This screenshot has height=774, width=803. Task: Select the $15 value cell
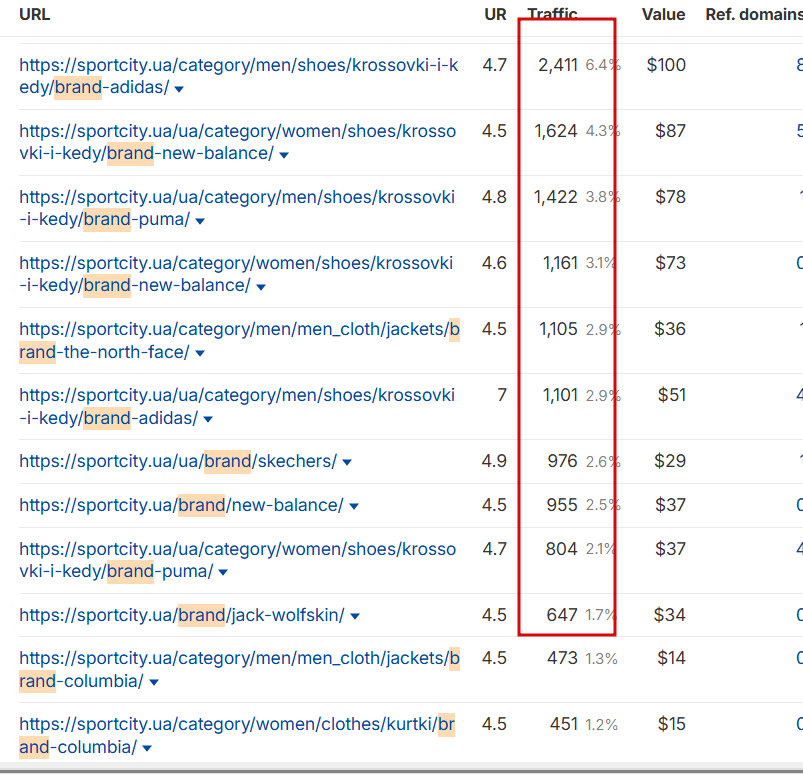[x=672, y=724]
